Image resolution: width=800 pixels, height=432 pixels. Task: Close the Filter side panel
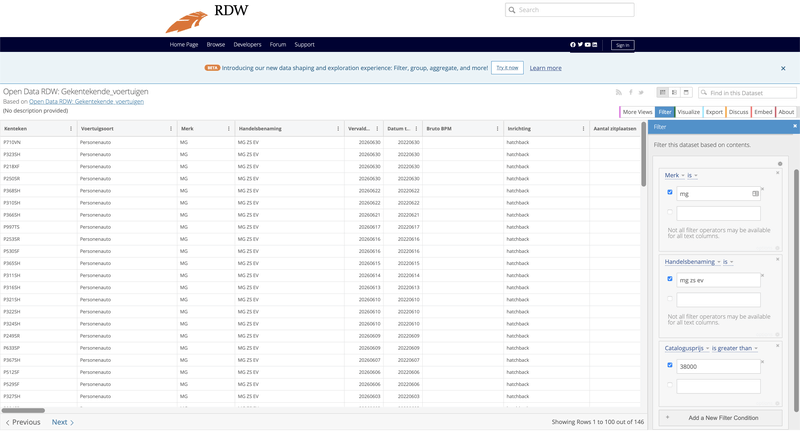[794, 126]
